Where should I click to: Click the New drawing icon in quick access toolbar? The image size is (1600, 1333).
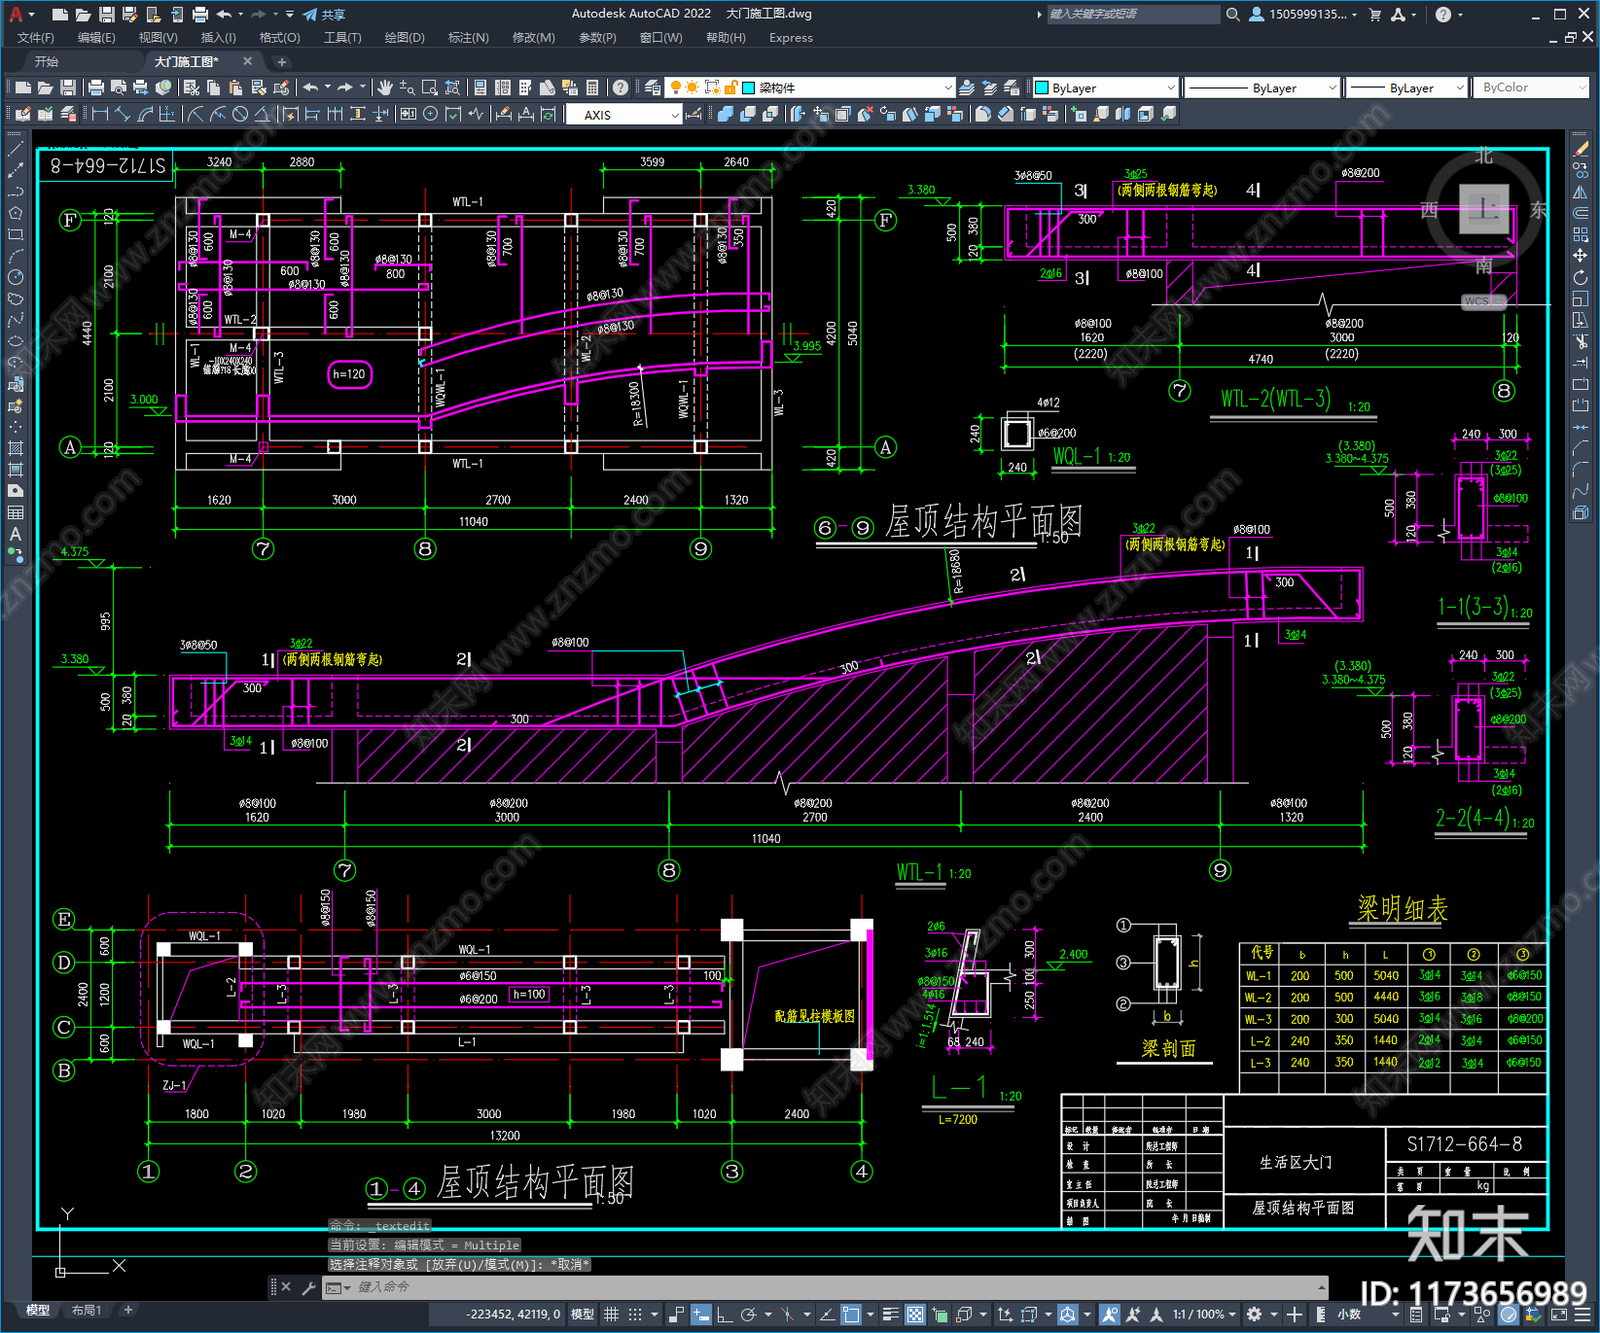pos(59,14)
